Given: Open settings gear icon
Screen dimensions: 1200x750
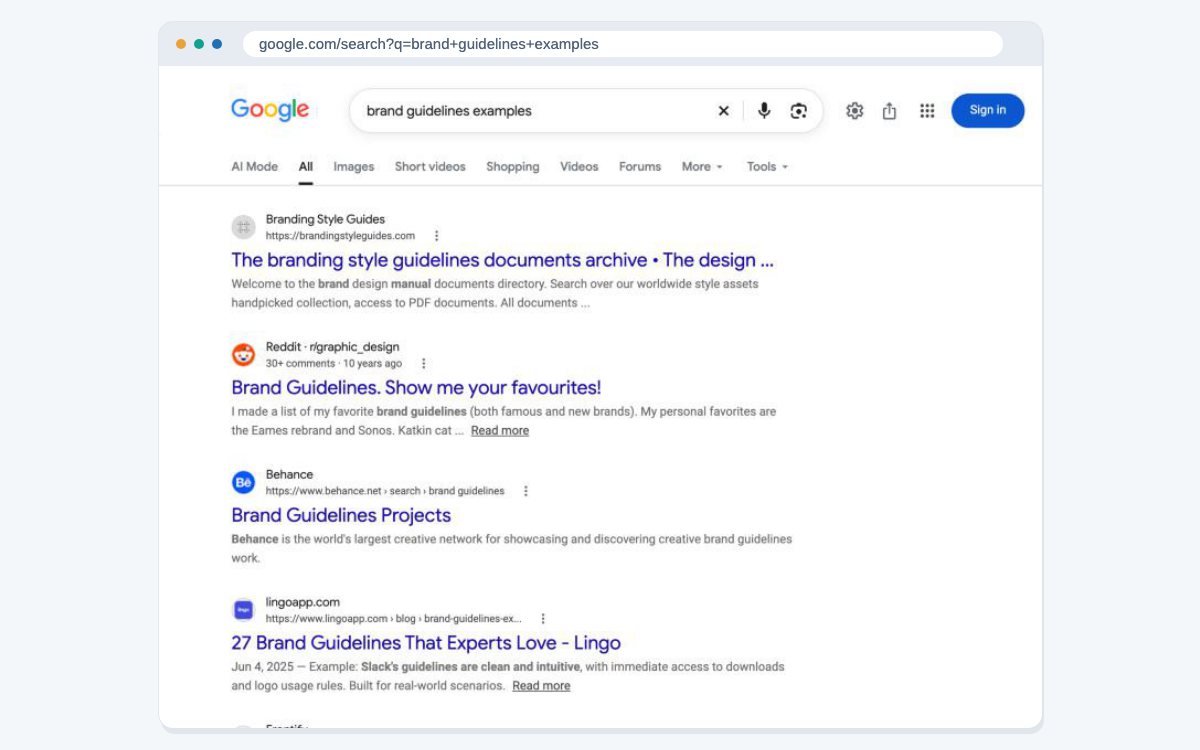Looking at the screenshot, I should coord(854,111).
